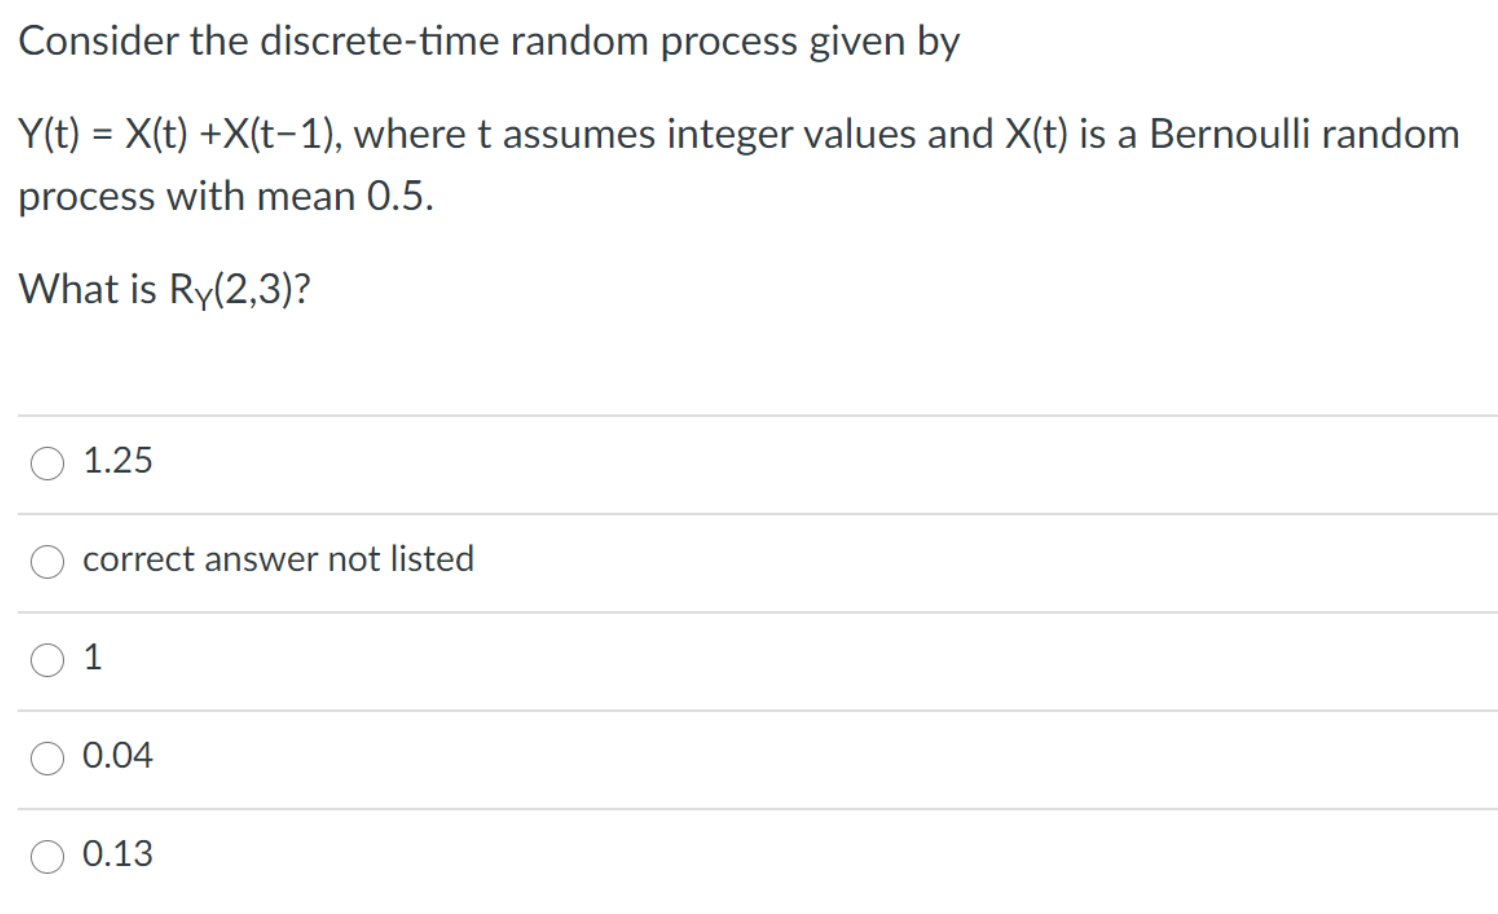This screenshot has width=1498, height=914.
Task: Click the row containing the 1.25 option
Action: (x=700, y=463)
